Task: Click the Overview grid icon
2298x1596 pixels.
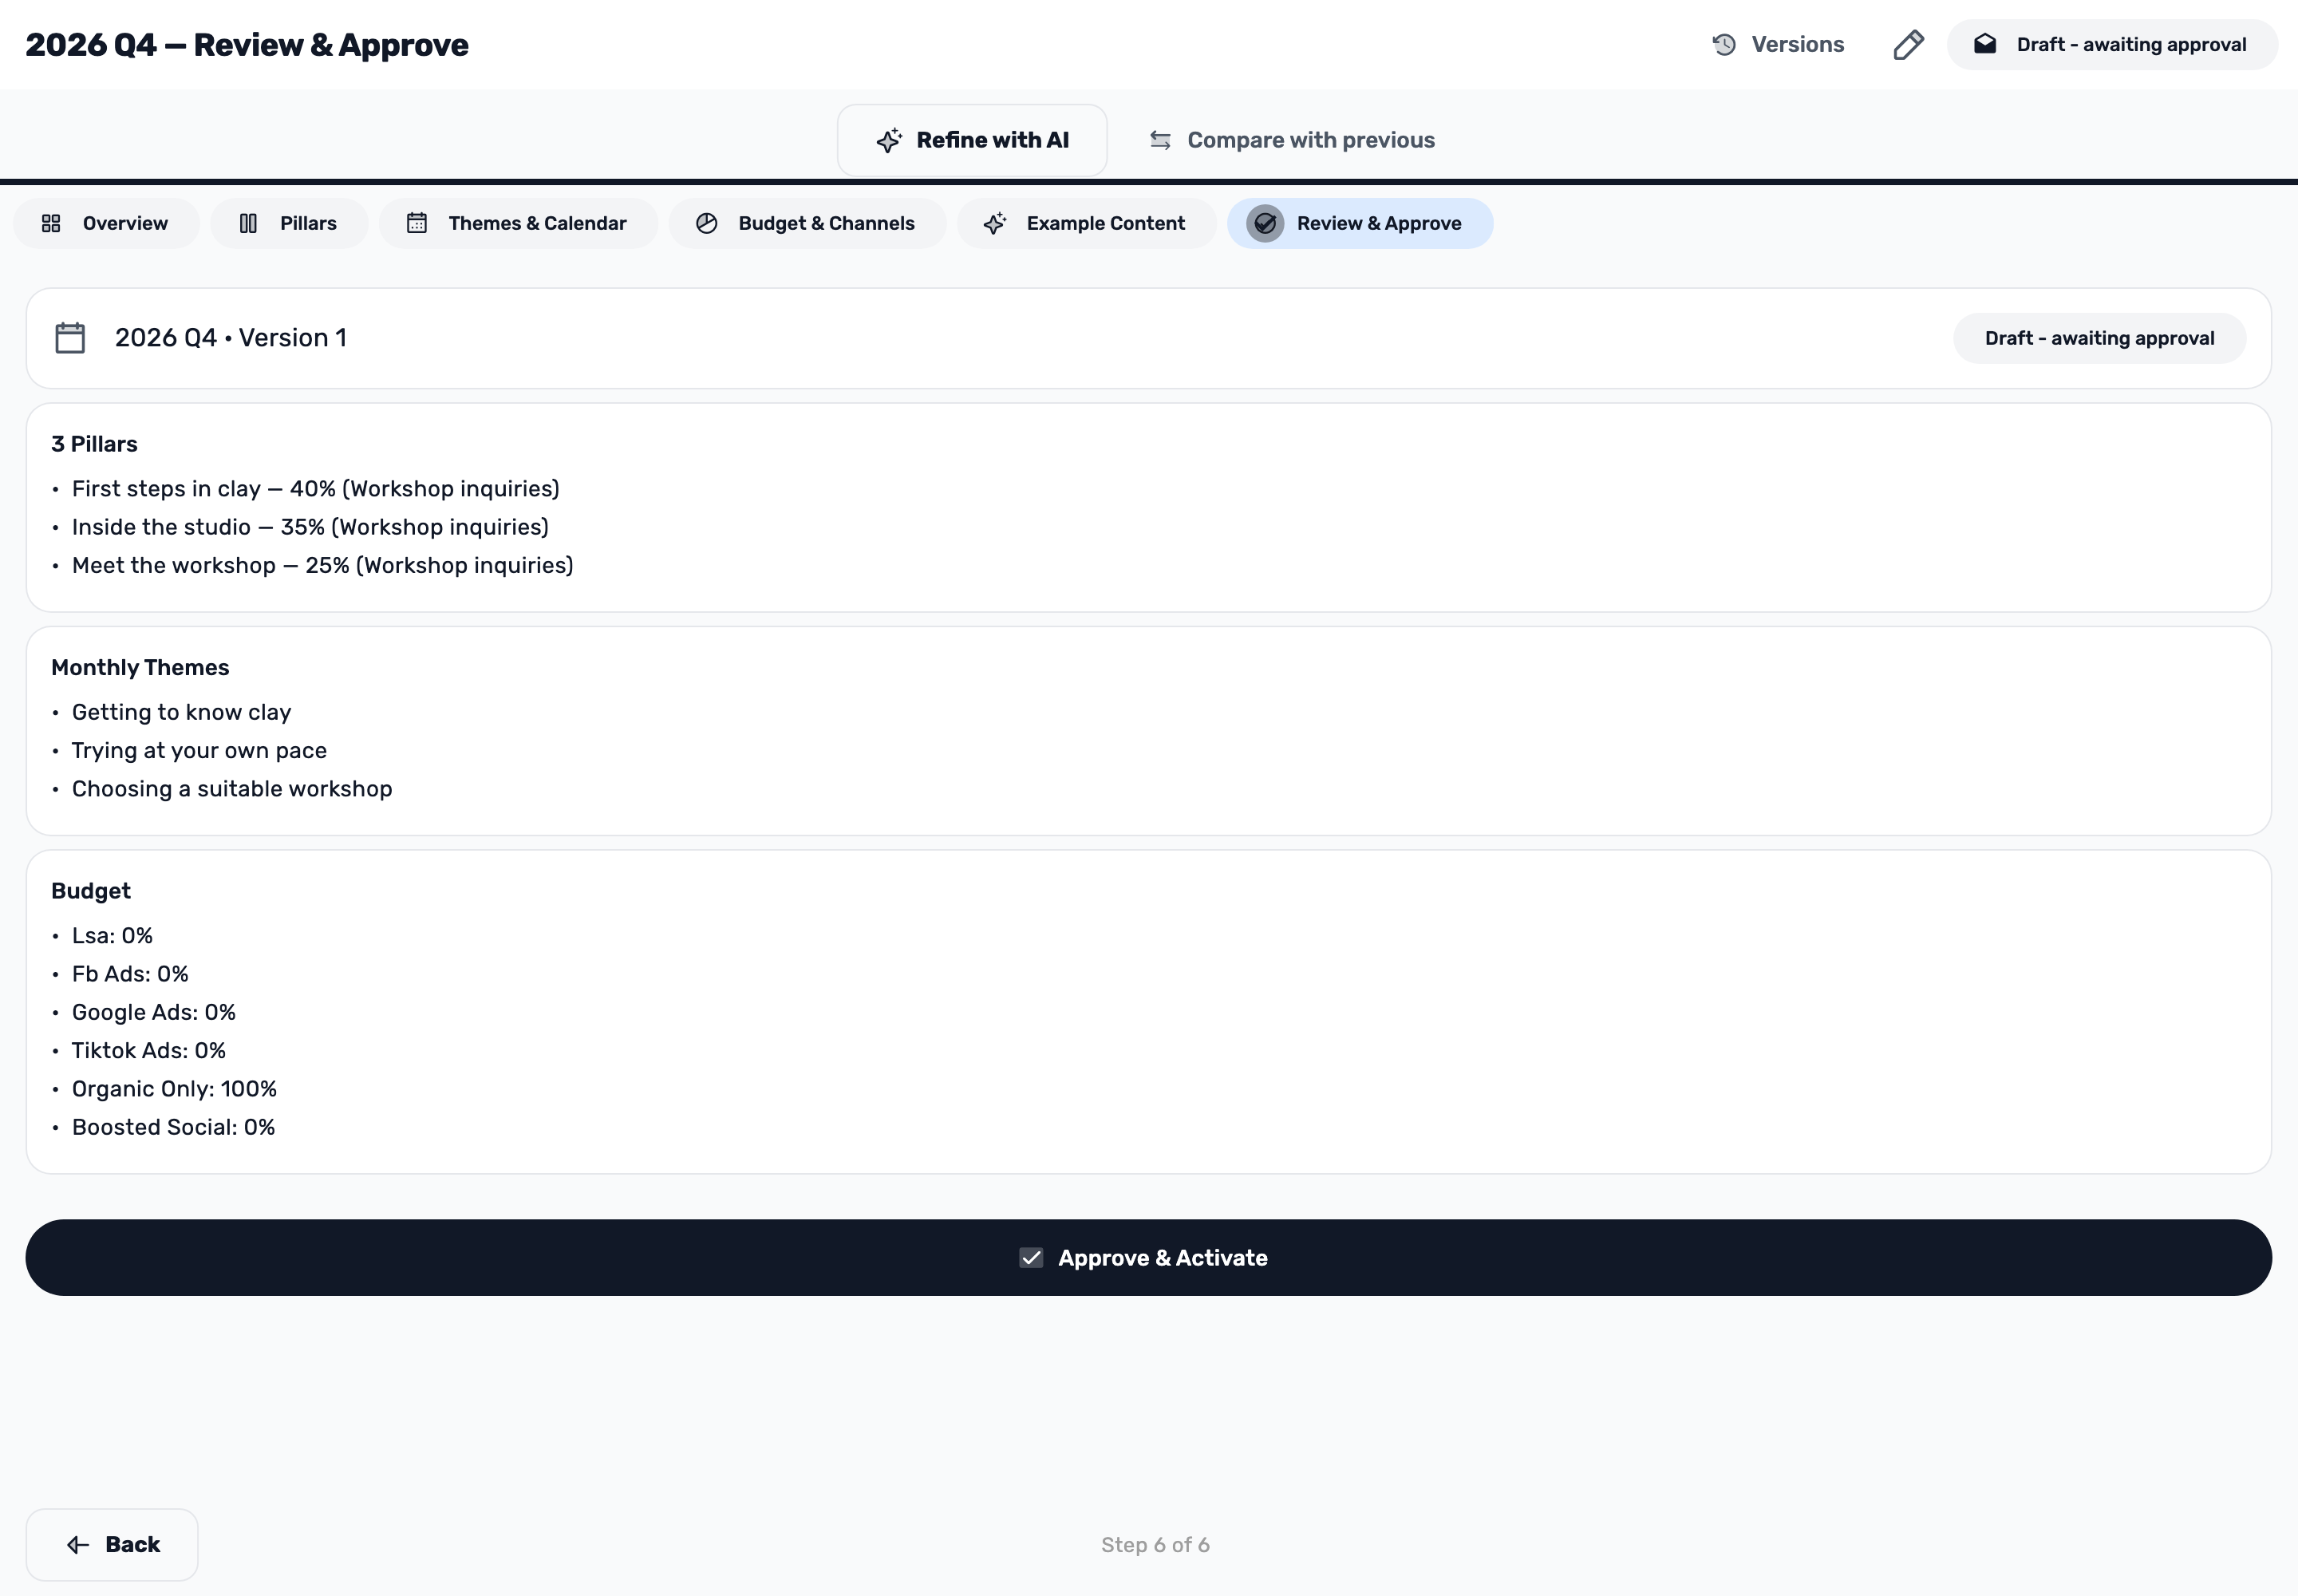Action: [x=51, y=223]
